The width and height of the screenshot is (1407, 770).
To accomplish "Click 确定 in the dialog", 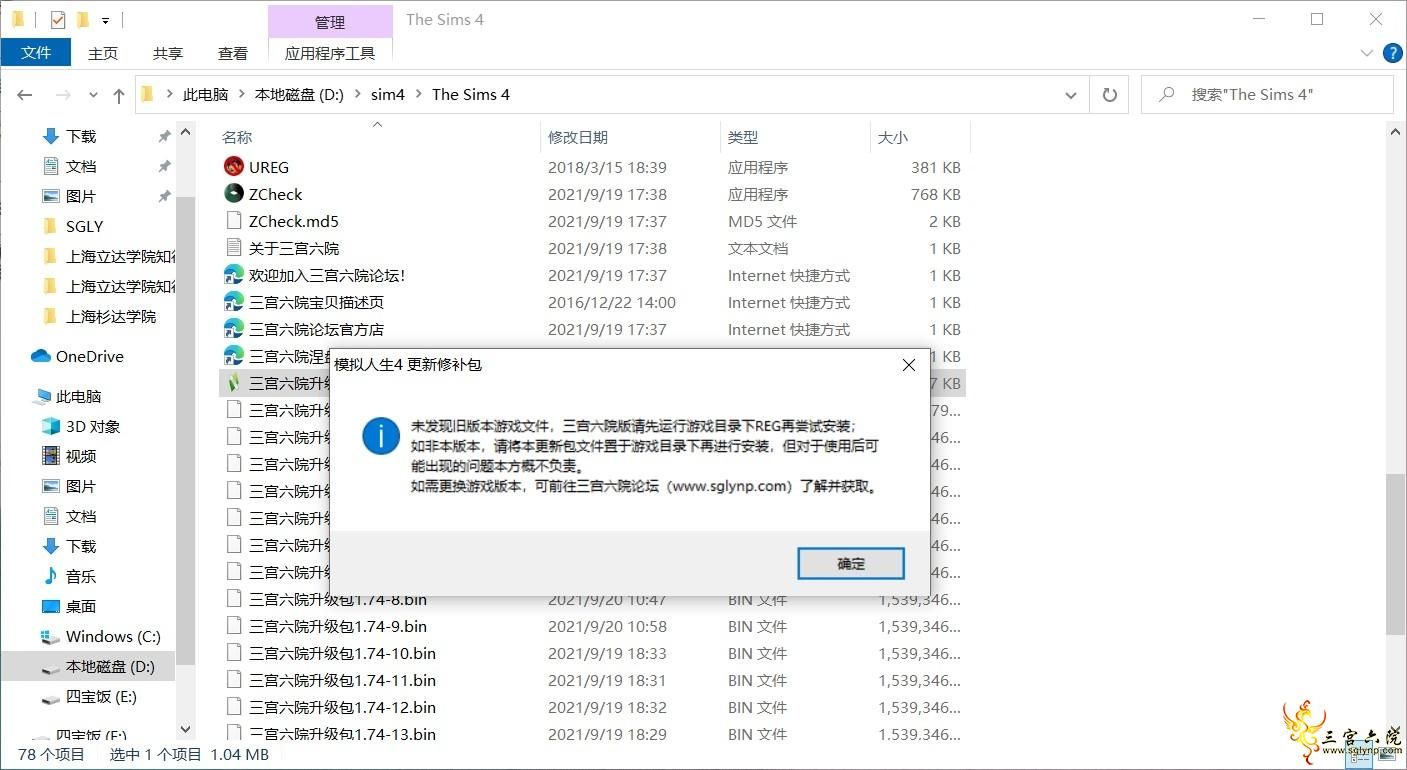I will point(851,563).
